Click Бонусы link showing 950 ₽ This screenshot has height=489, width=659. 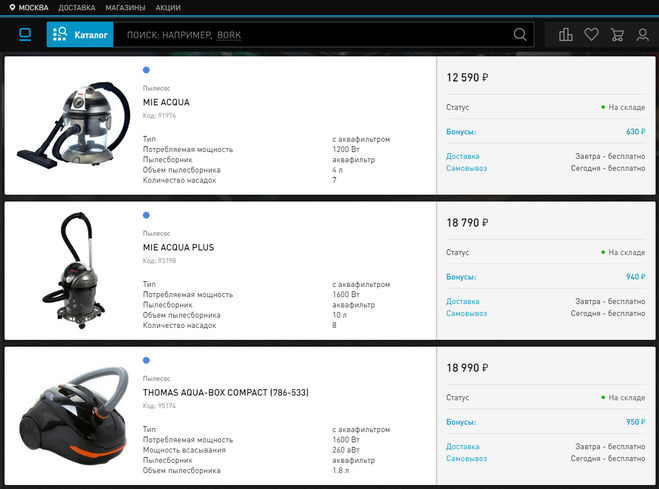461,422
